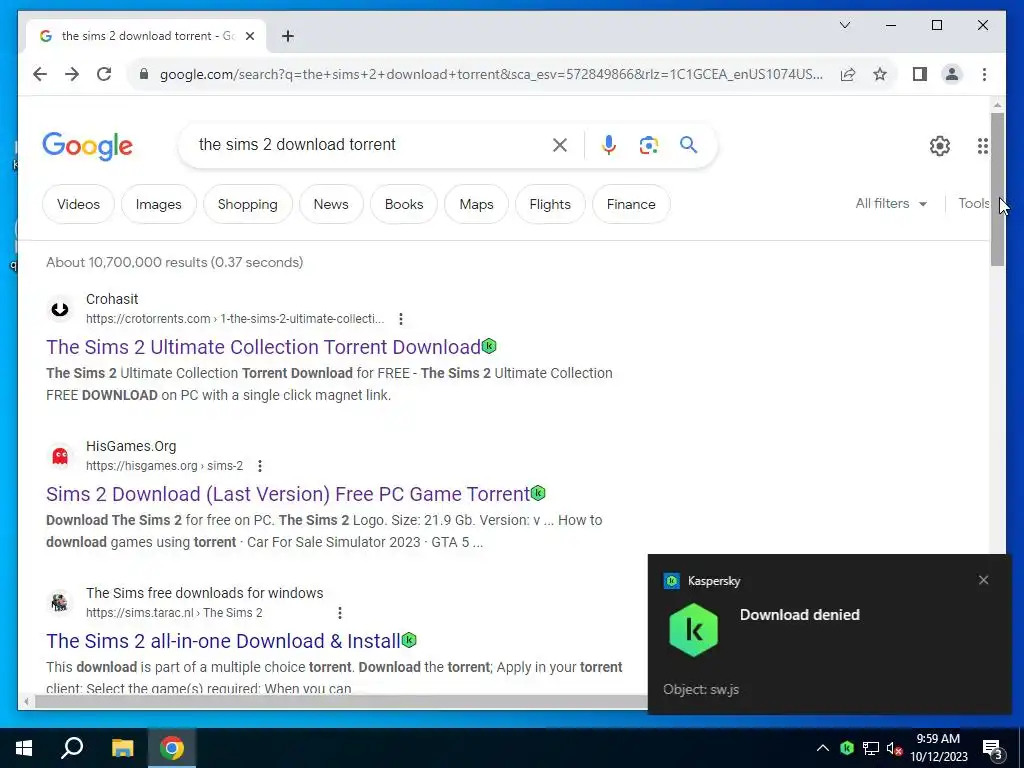1024x768 pixels.
Task: Open Windows taskbar search
Action: coord(72,748)
